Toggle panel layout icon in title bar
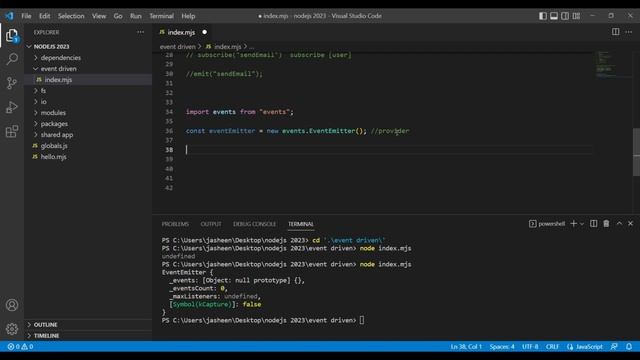 554,16
